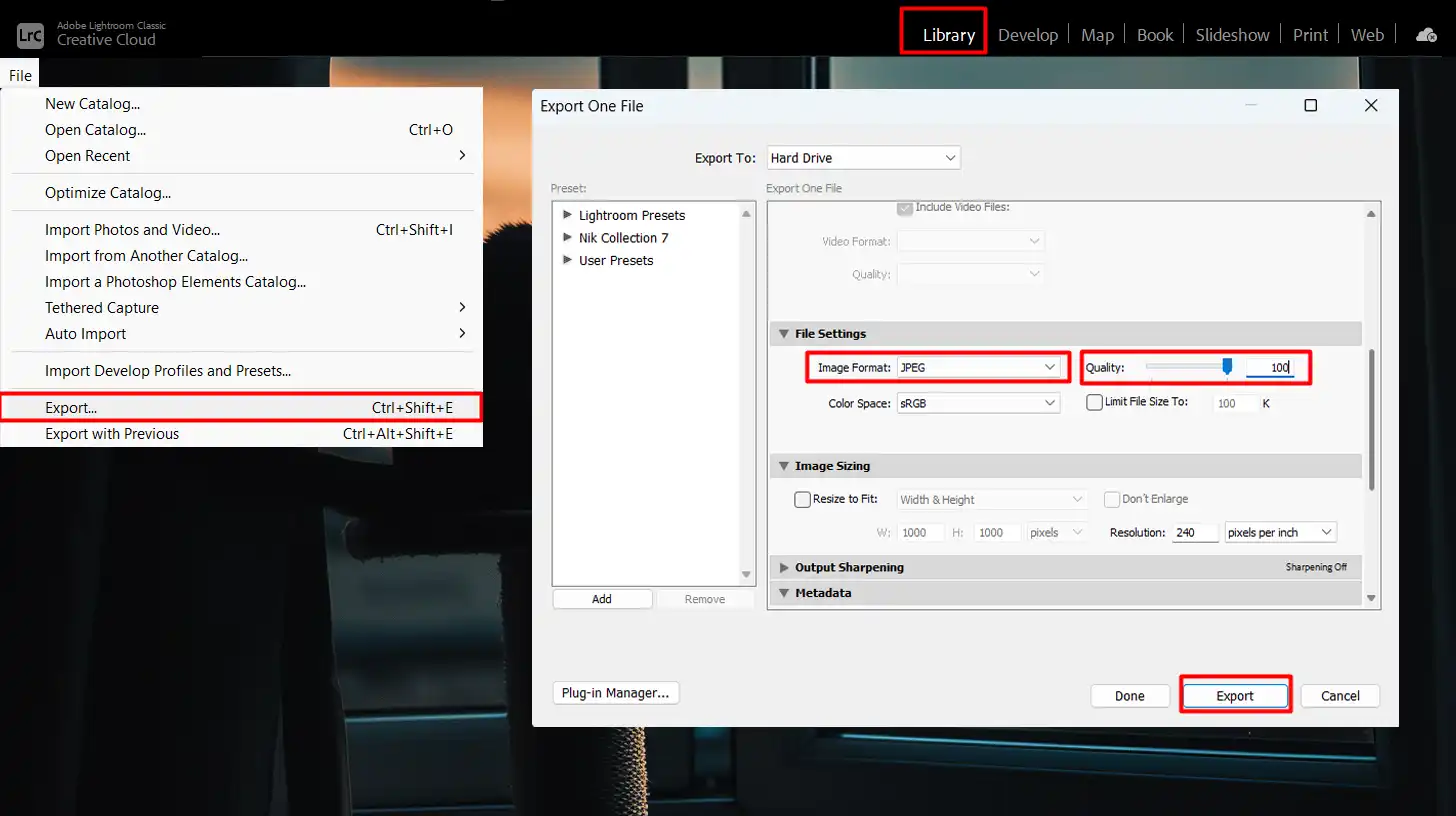Click the Done button
The width and height of the screenshot is (1456, 816).
point(1130,696)
